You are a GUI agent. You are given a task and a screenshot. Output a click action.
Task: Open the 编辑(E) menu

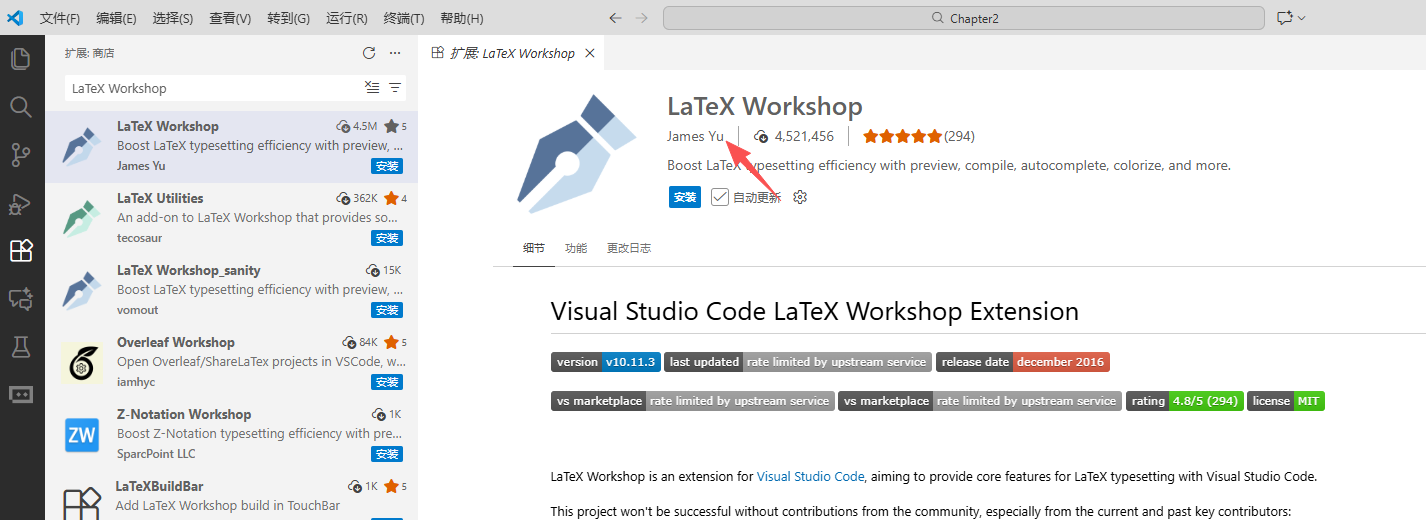pos(117,18)
